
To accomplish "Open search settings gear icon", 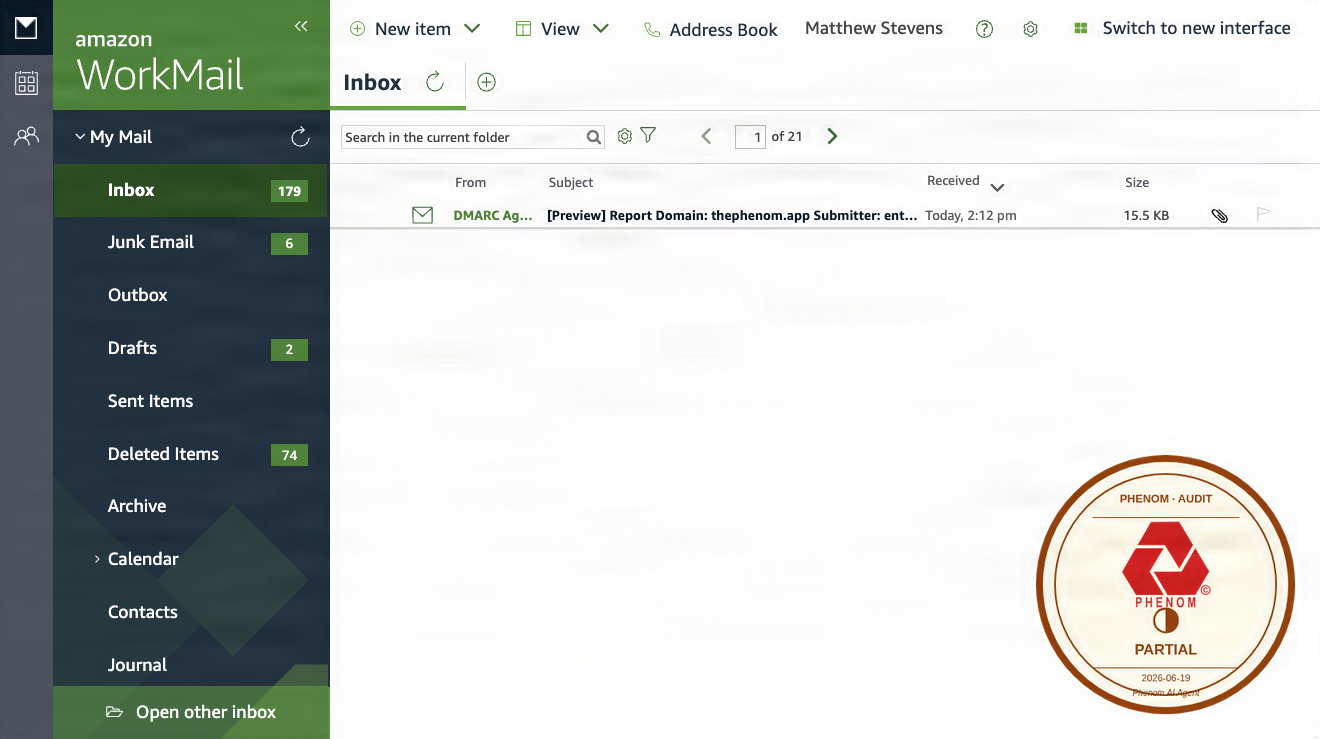I will [x=625, y=136].
